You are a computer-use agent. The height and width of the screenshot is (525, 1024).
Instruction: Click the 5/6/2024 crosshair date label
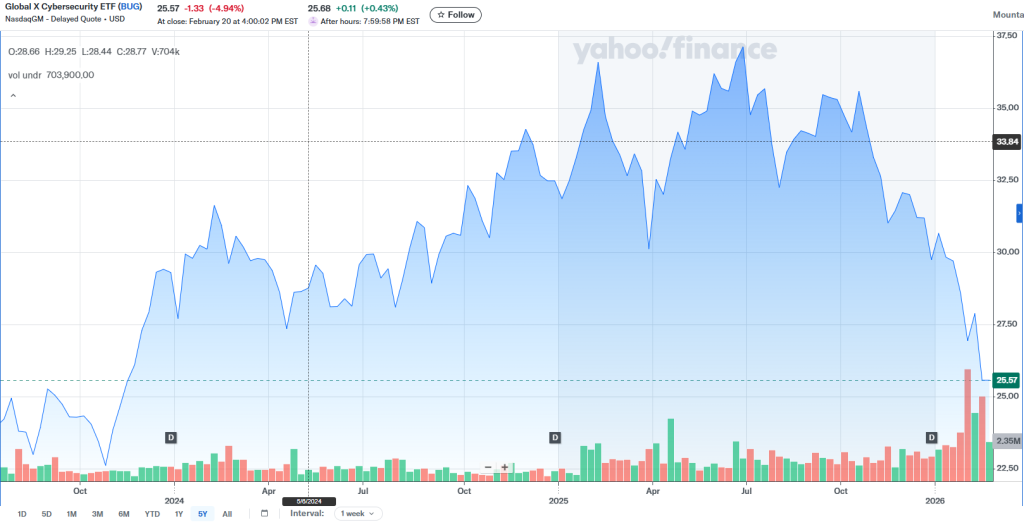tap(308, 501)
